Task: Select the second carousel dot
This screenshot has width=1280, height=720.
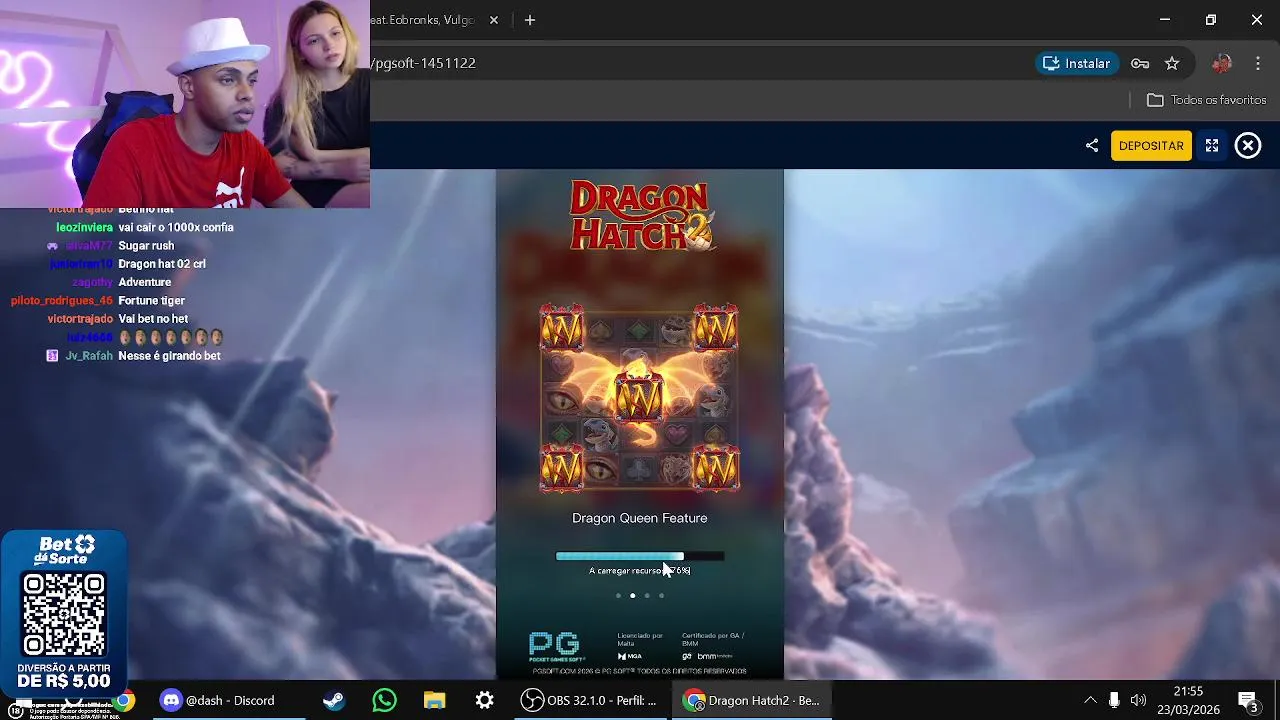Action: pos(632,596)
